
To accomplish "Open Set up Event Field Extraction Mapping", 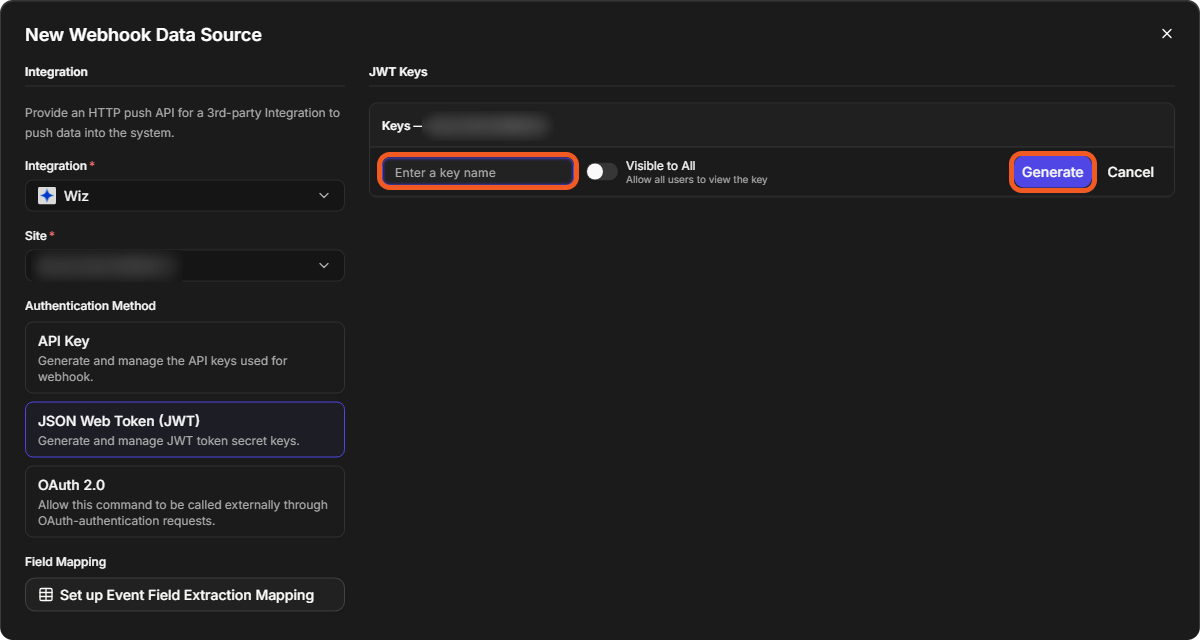I will coord(185,595).
